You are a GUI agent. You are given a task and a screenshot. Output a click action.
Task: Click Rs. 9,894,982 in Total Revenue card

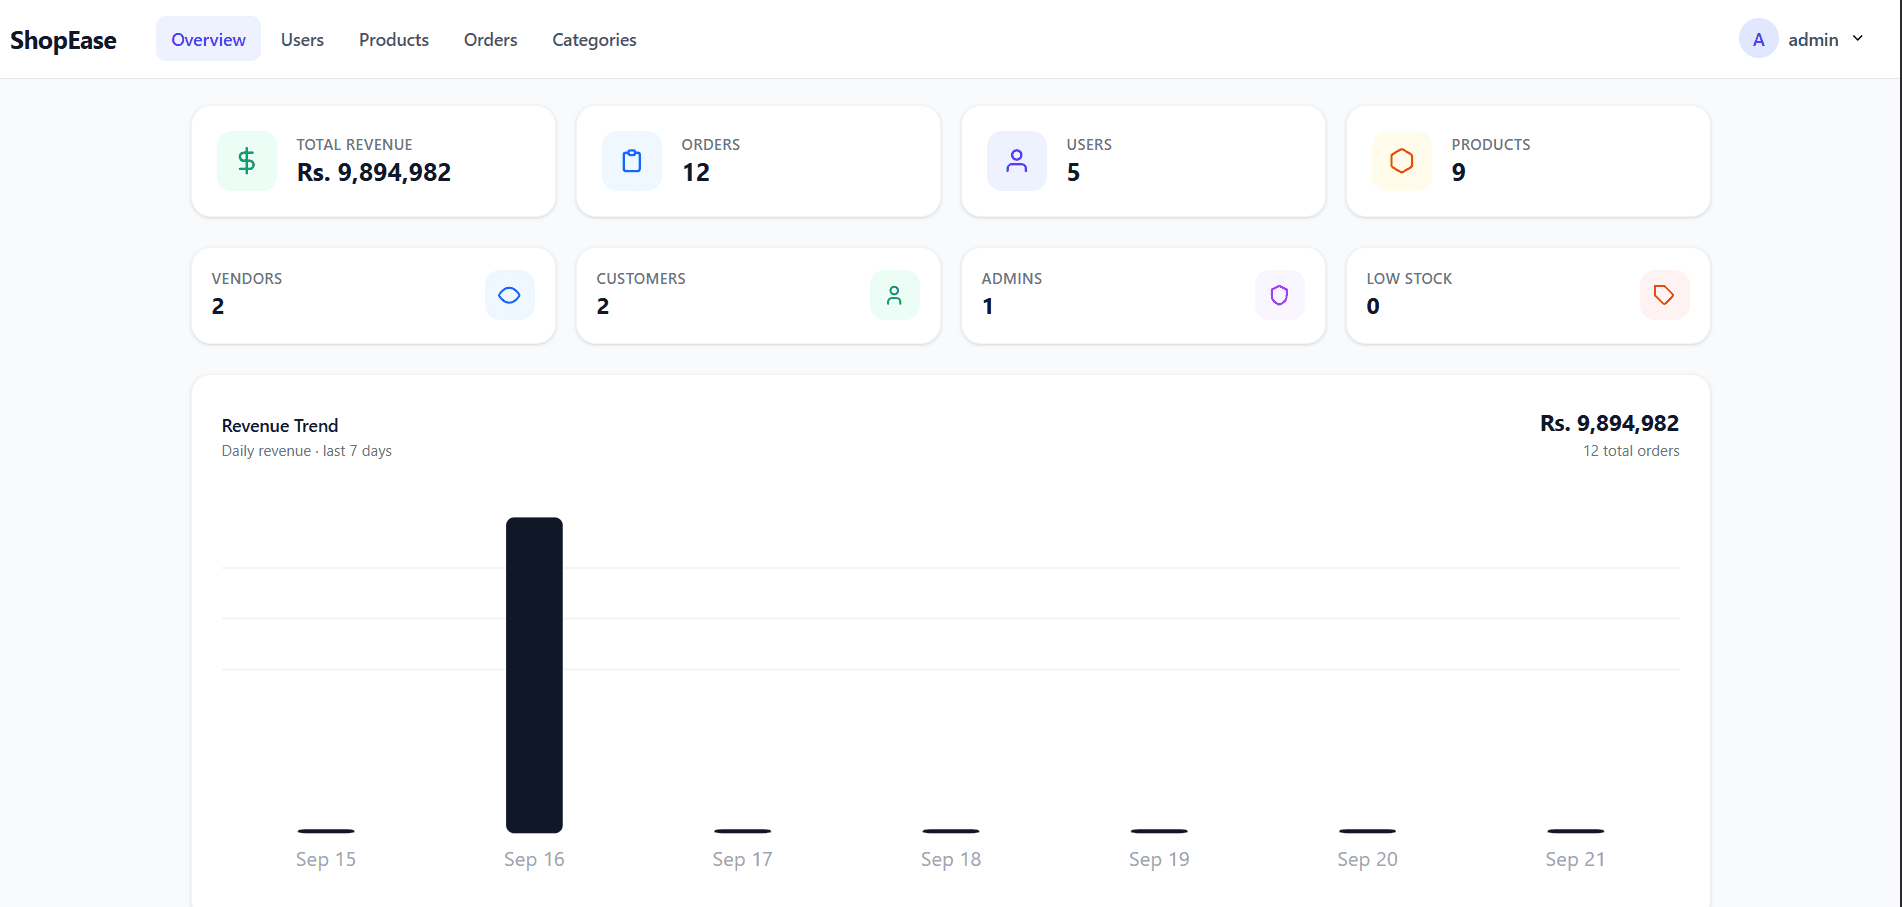coord(374,172)
